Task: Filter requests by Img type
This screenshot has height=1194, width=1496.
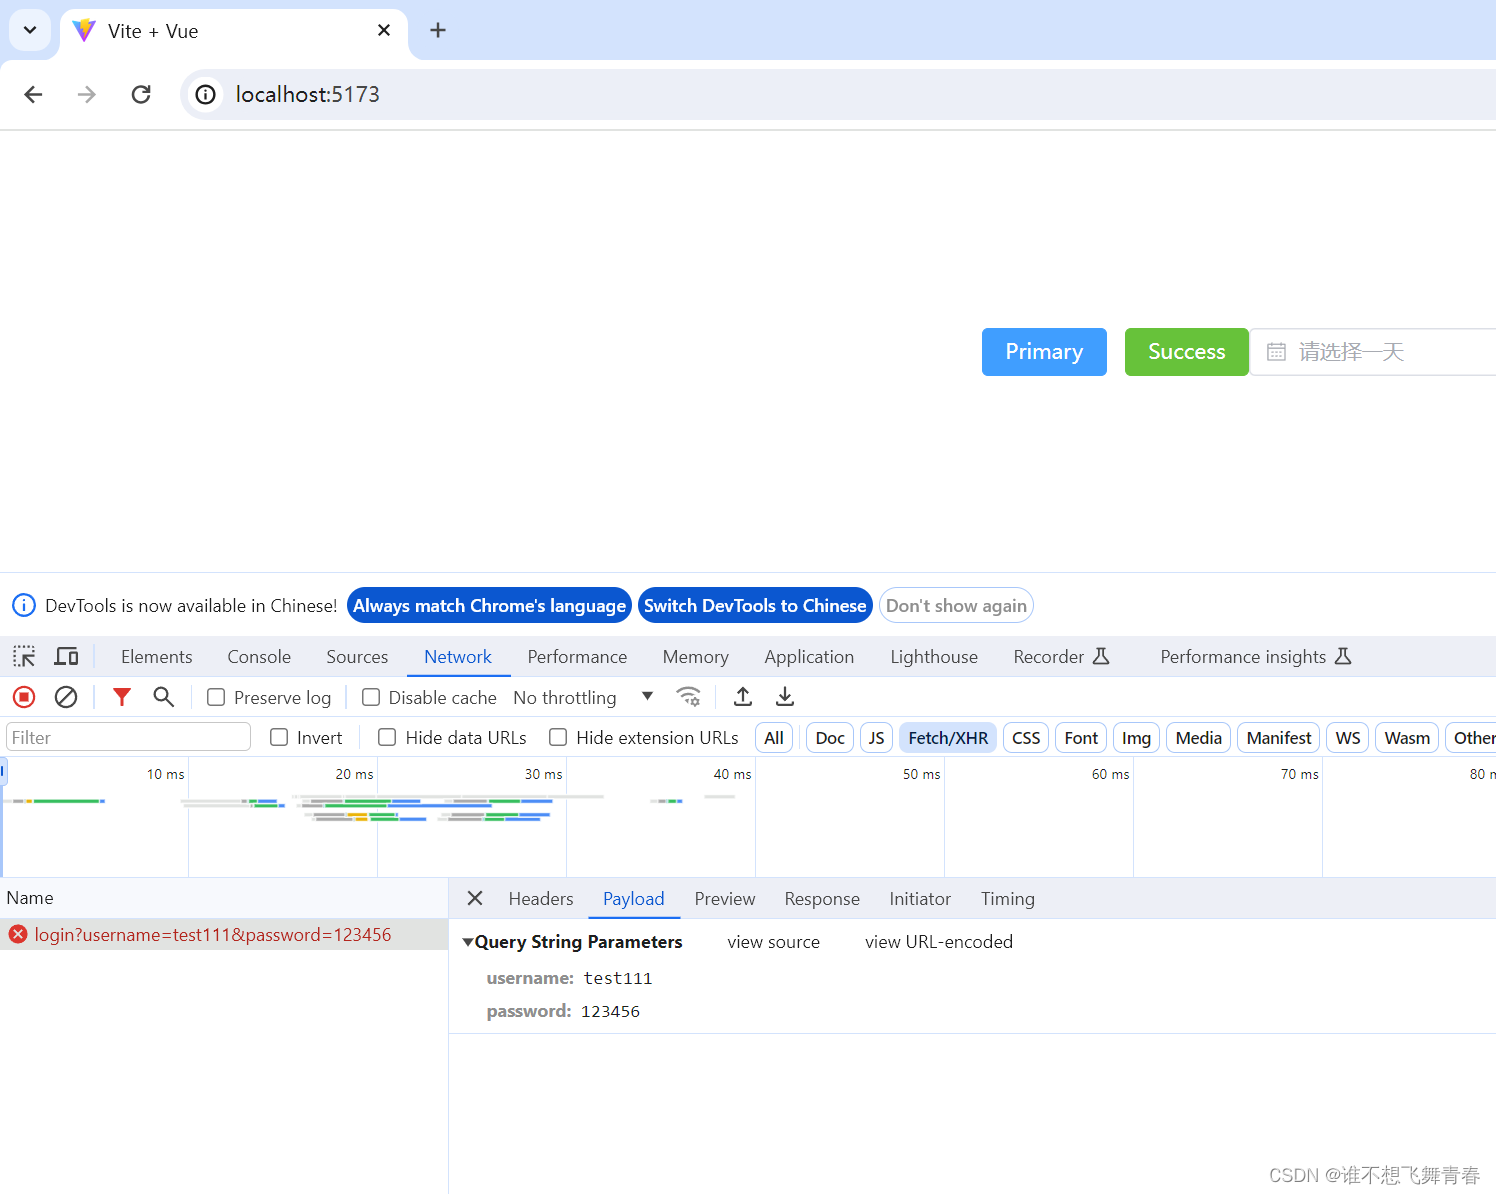Action: (x=1136, y=737)
